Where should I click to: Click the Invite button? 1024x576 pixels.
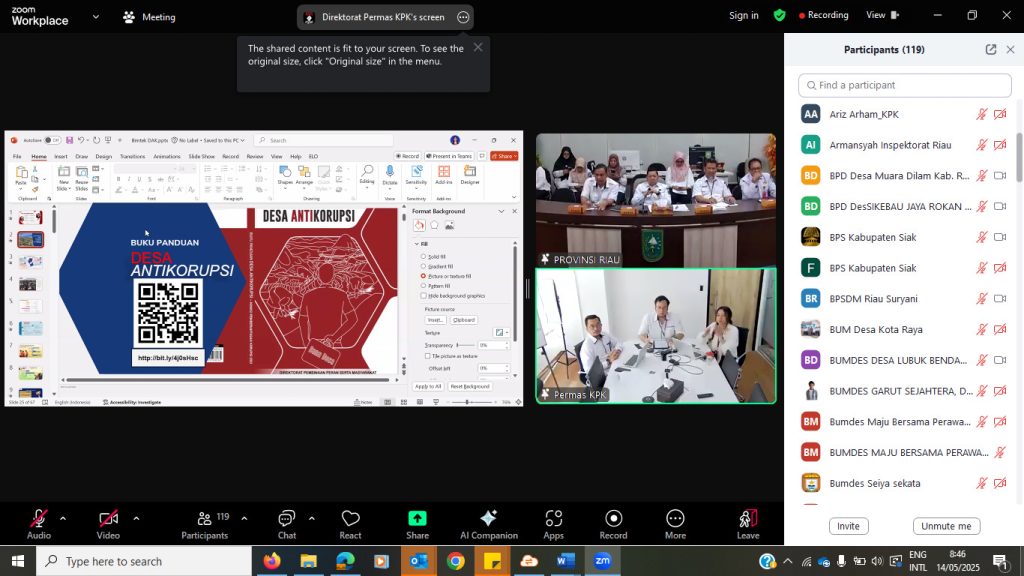[x=848, y=526]
